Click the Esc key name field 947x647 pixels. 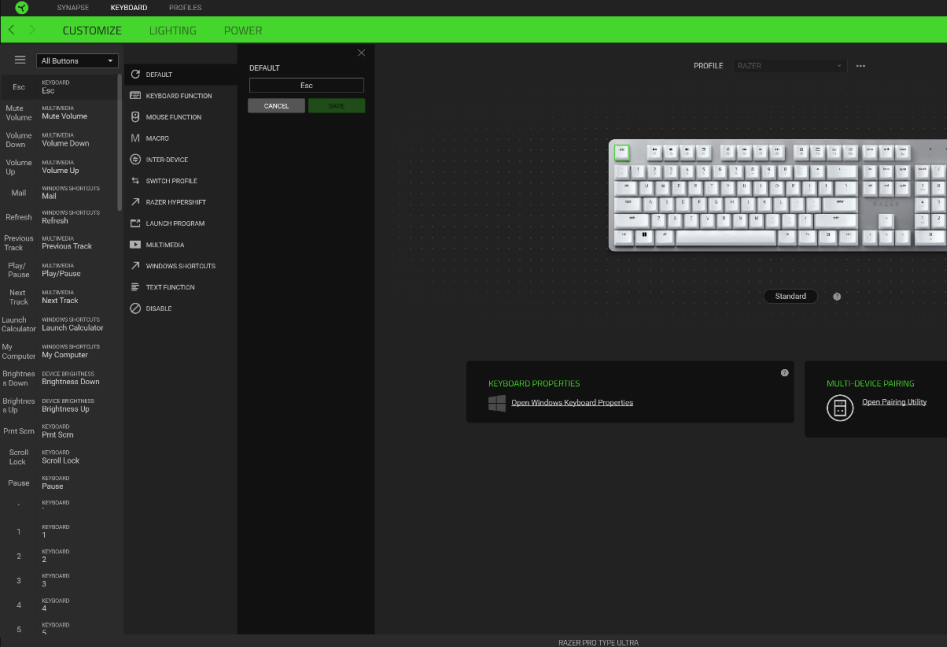306,85
